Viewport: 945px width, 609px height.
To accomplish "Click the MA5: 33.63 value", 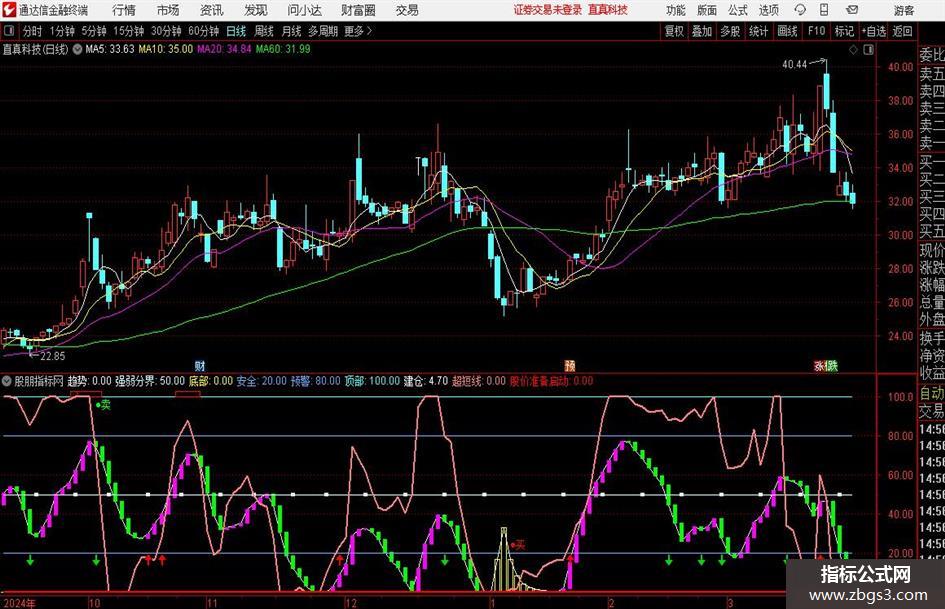I will pyautogui.click(x=110, y=49).
